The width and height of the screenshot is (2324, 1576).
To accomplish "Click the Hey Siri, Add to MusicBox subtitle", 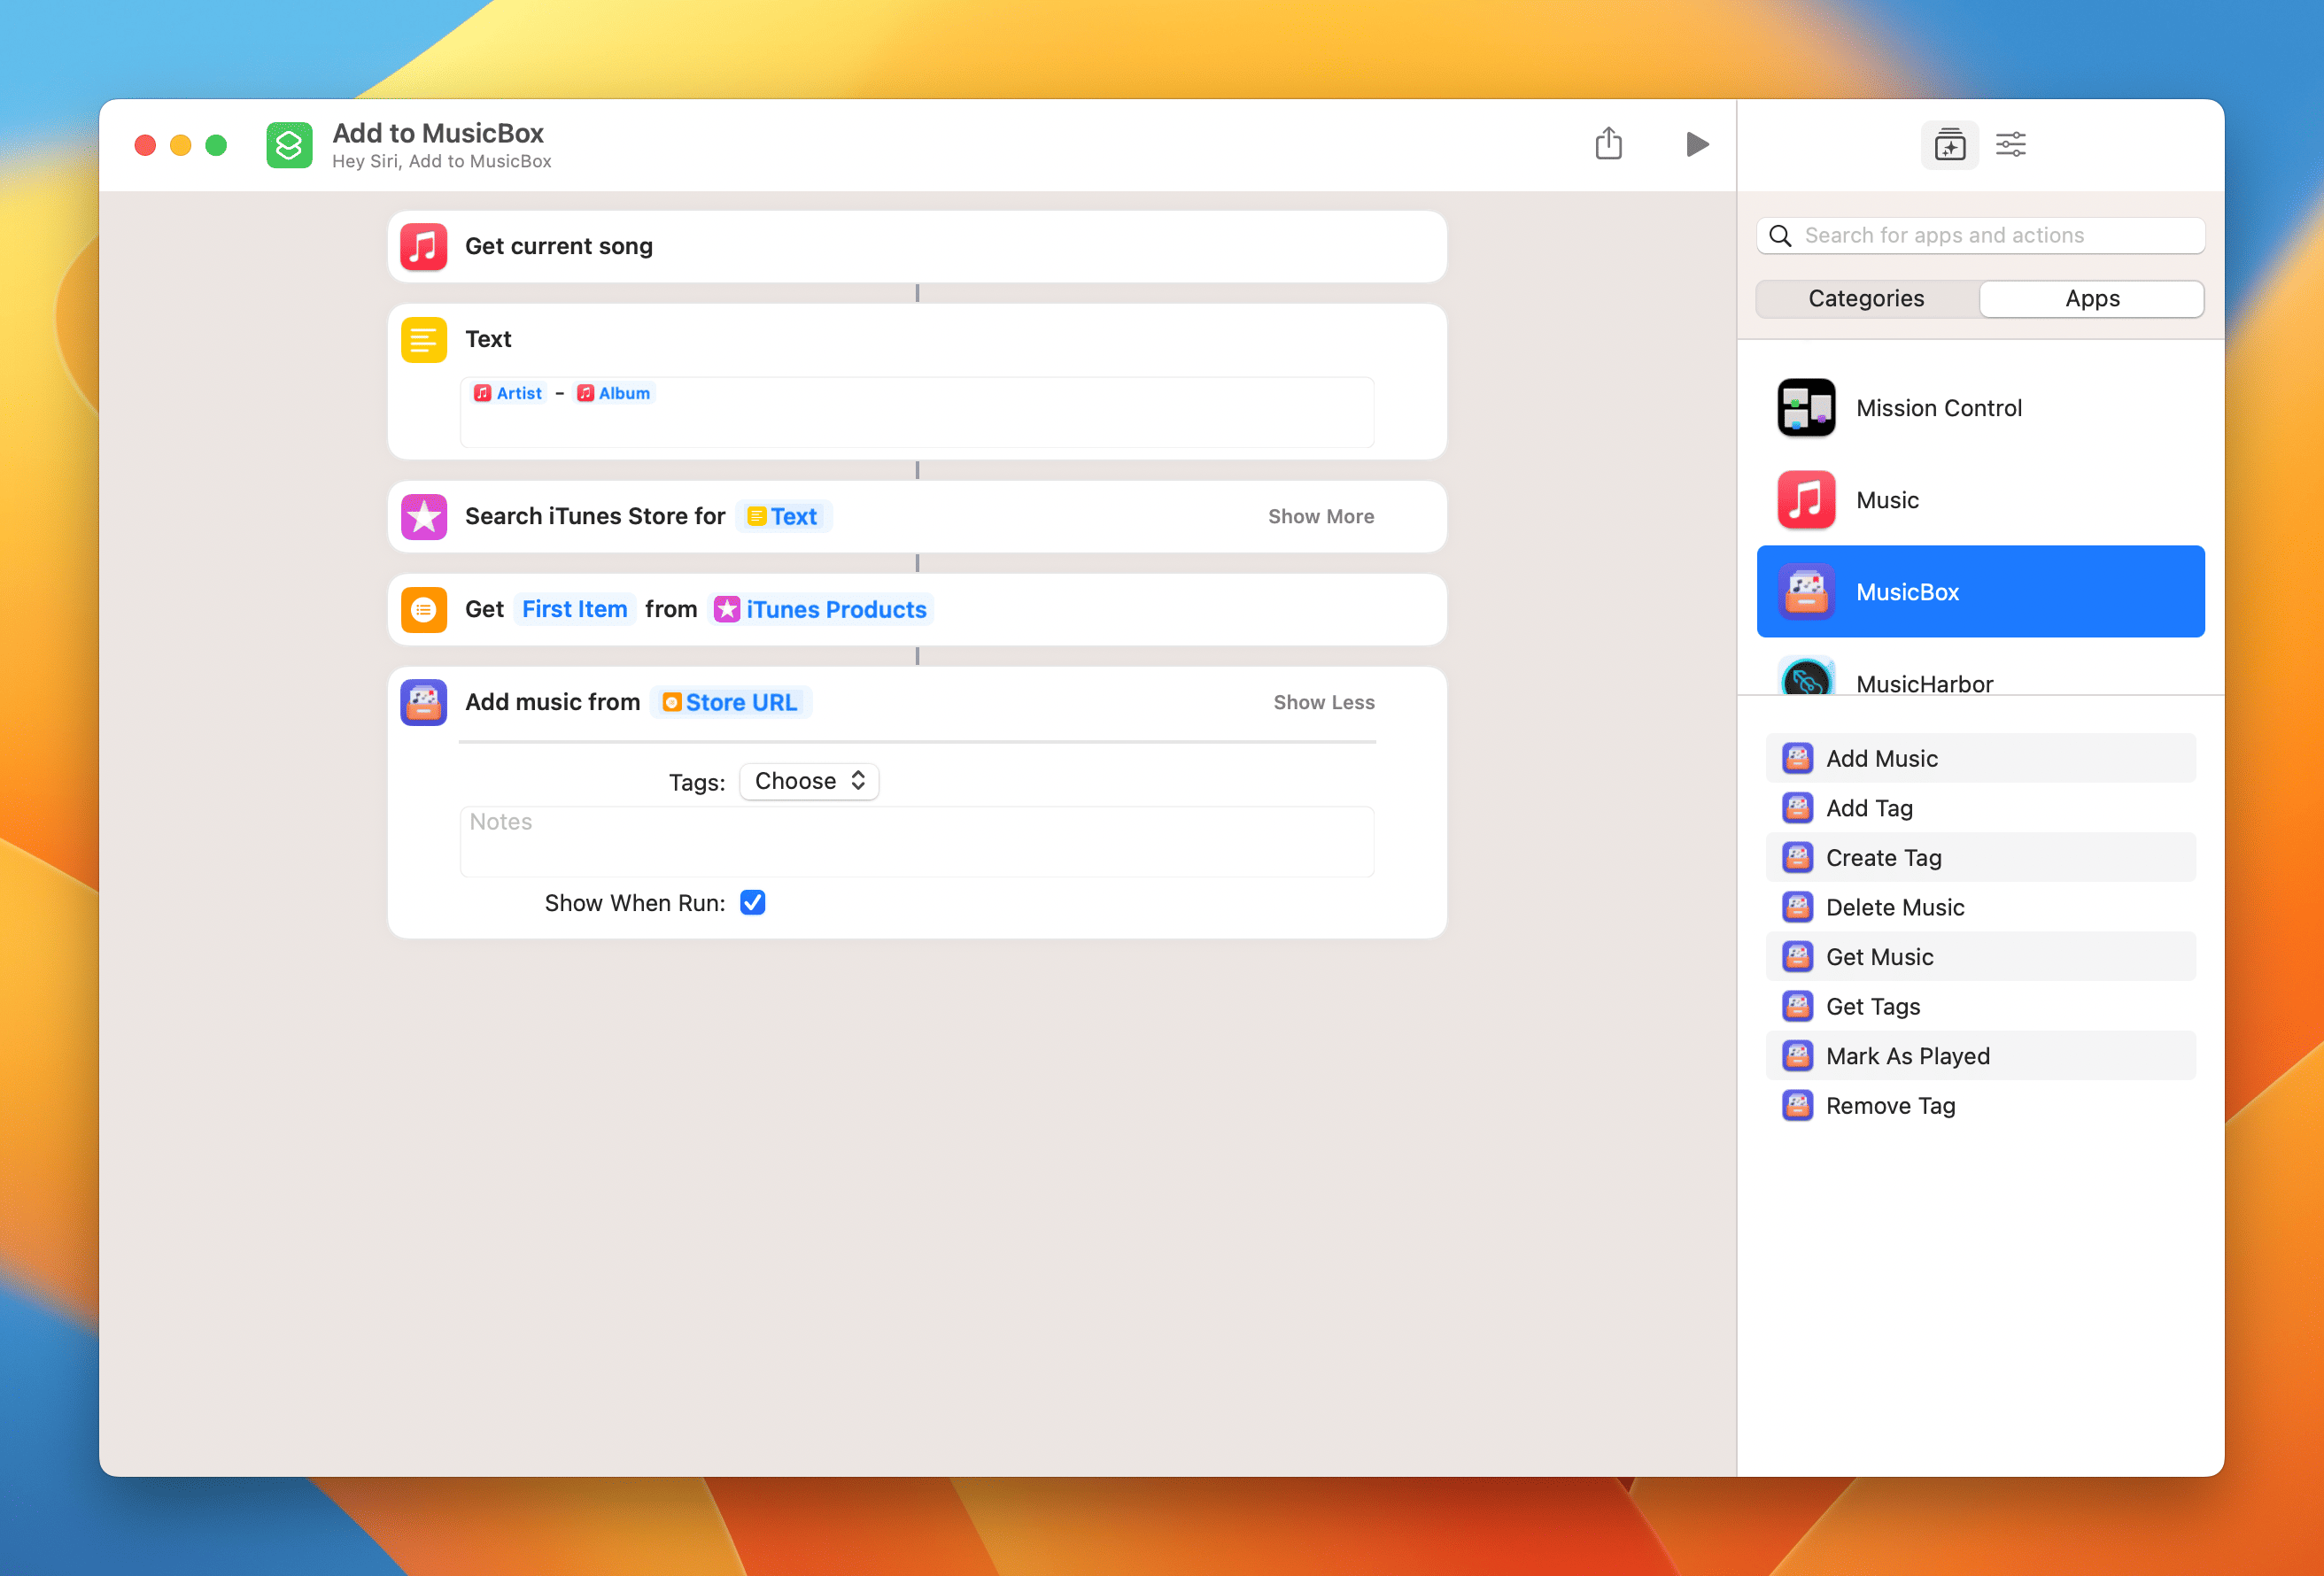I will (442, 162).
